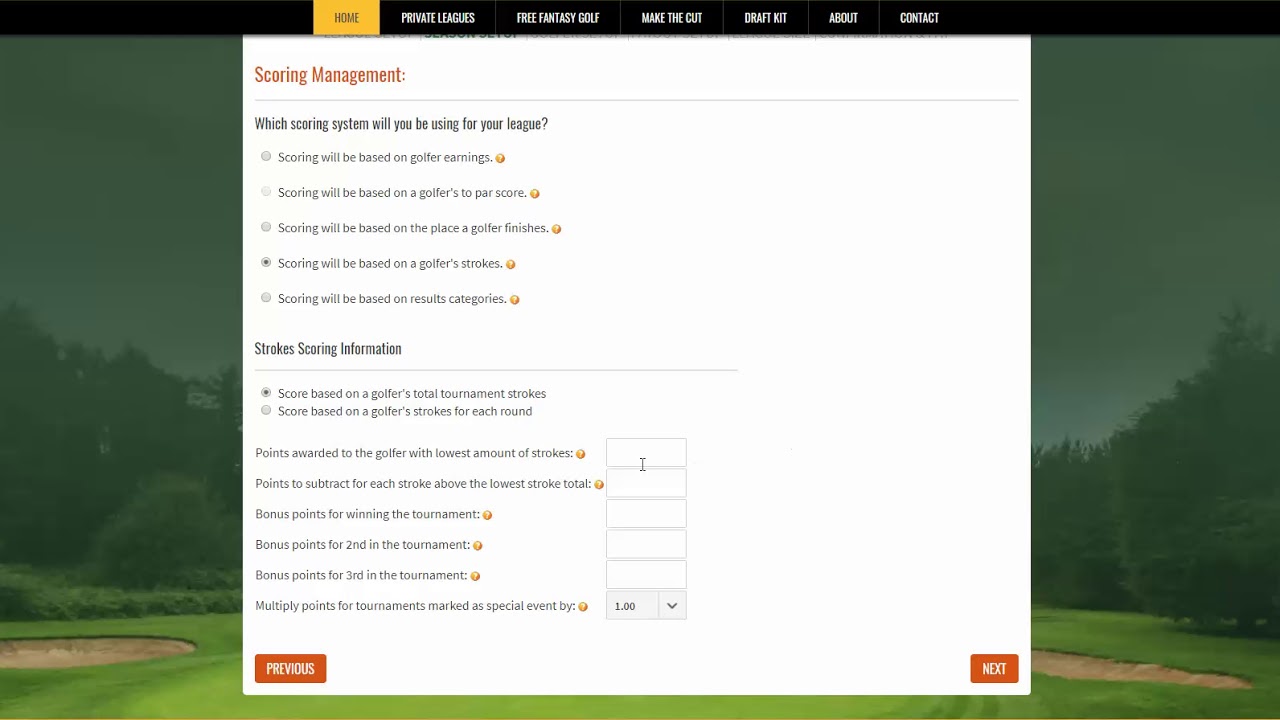Click the Previous button
This screenshot has height=720, width=1280.
[x=290, y=669]
